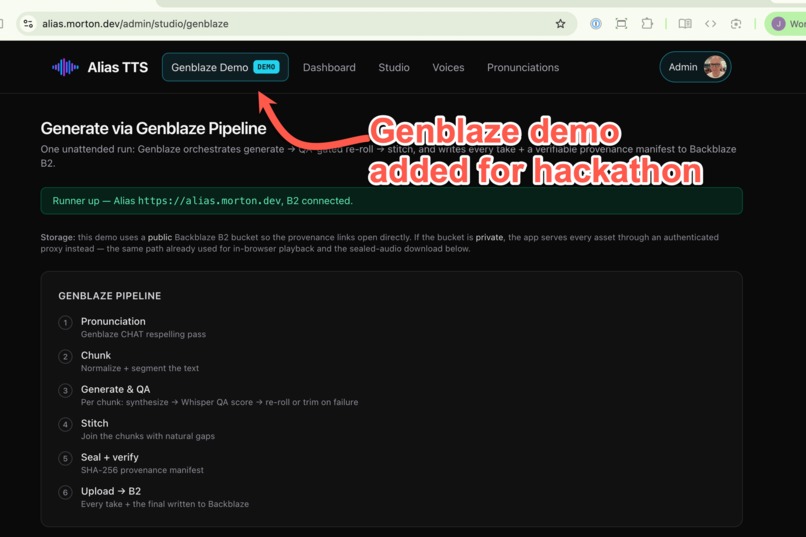
Task: Click the screenshot camera toolbar icon
Action: coord(736,24)
